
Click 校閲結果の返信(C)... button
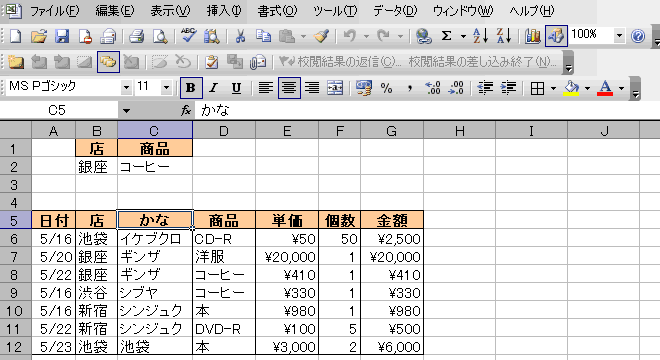point(340,62)
